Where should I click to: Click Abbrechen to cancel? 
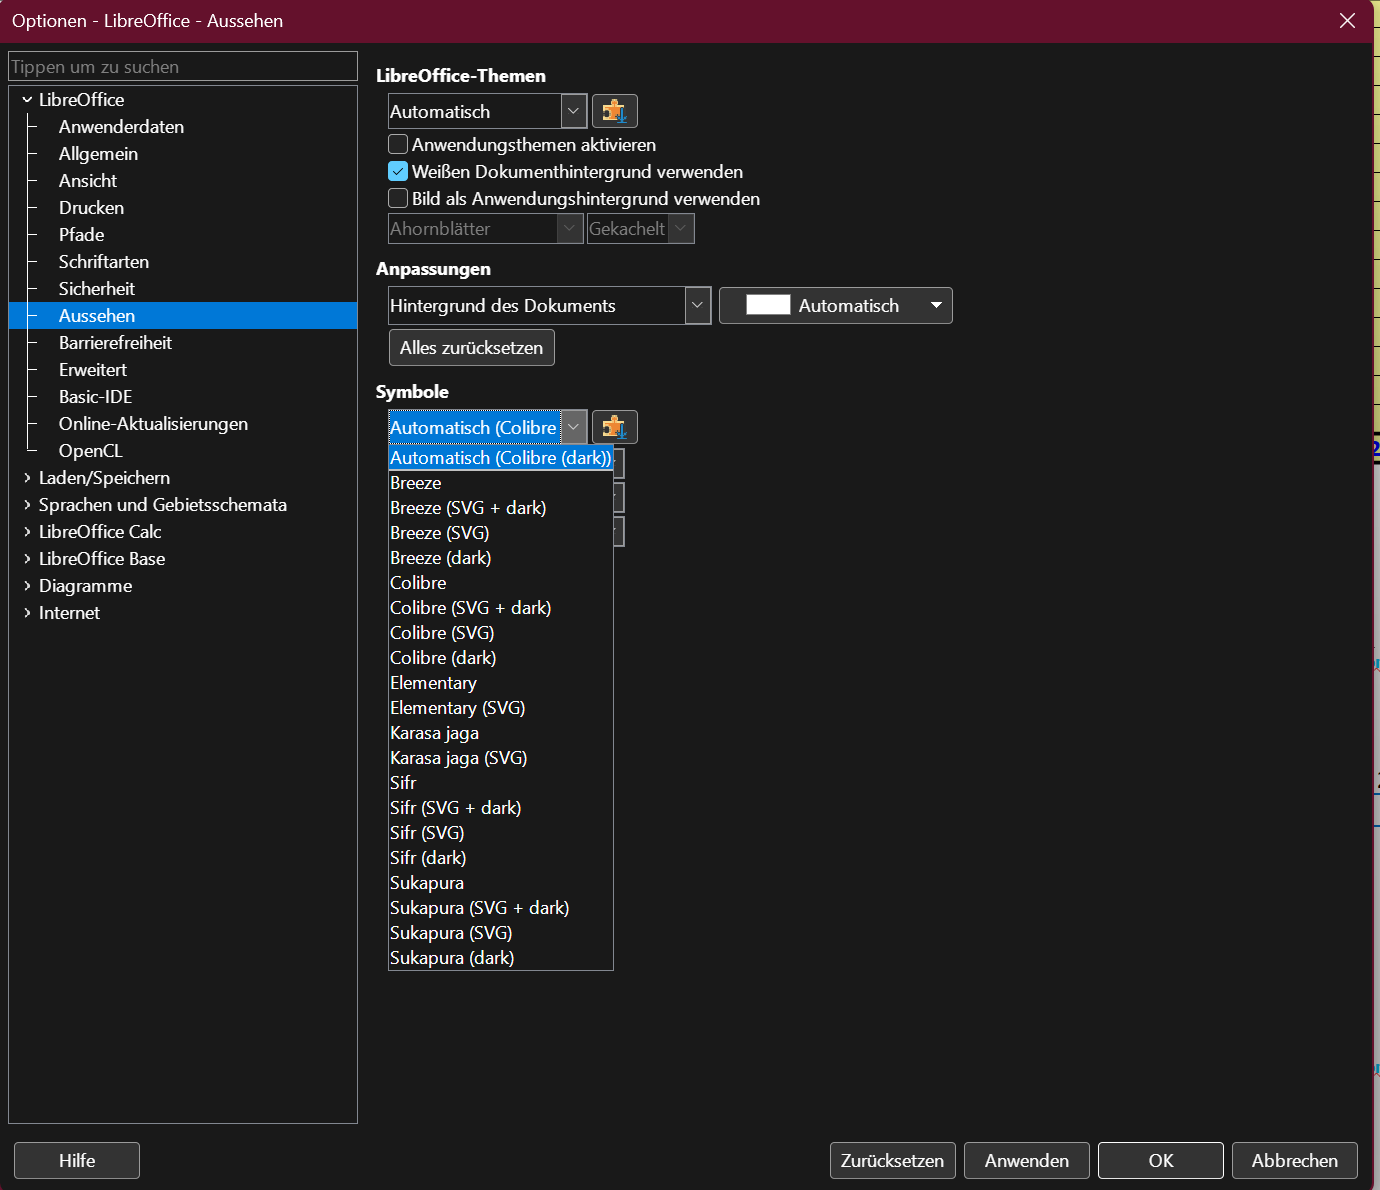tap(1295, 1160)
